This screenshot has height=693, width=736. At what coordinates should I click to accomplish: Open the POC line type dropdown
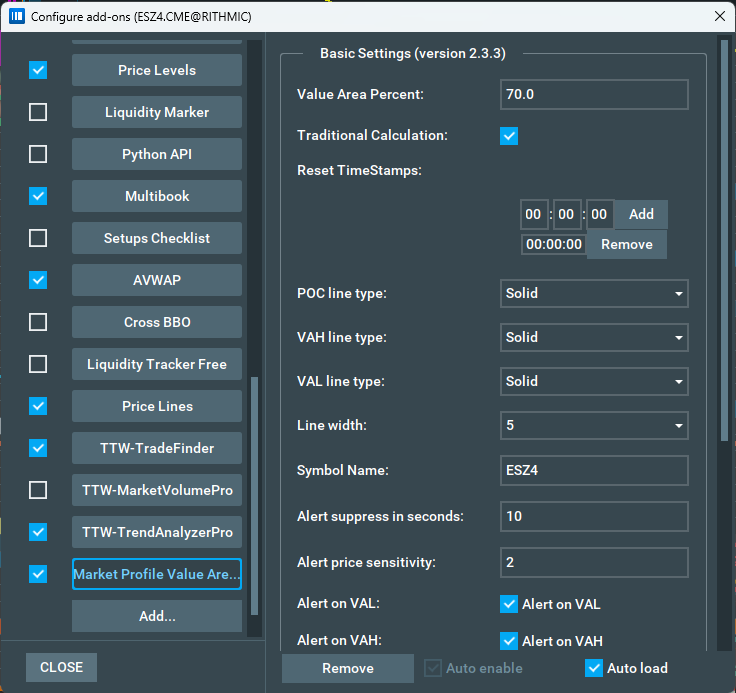tap(594, 293)
